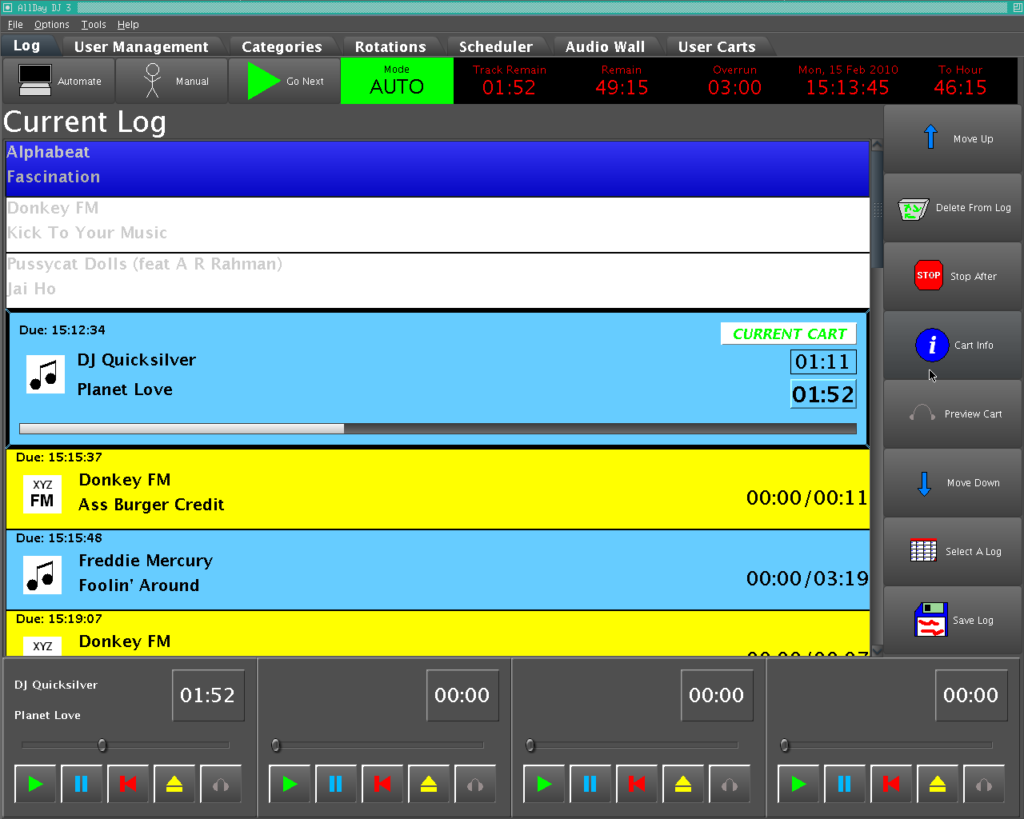The height and width of the screenshot is (819, 1024).
Task: Play the third player deck
Action: tap(544, 783)
